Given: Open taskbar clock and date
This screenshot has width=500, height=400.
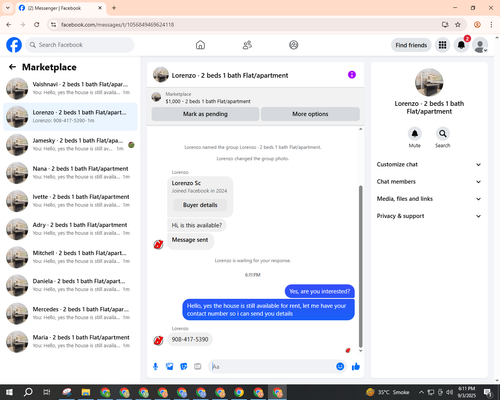Looking at the screenshot, I should tap(467, 392).
